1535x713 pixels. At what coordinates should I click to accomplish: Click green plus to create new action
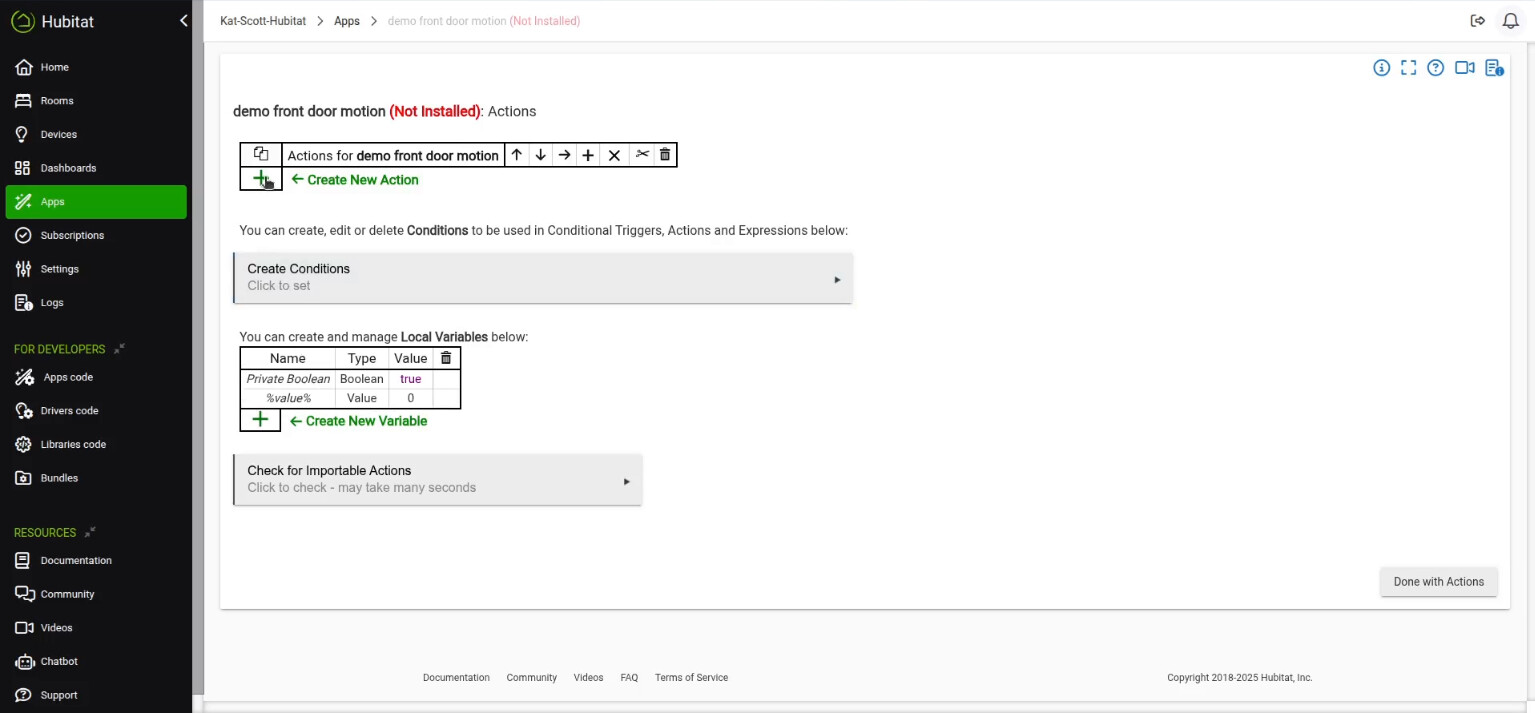(x=261, y=179)
